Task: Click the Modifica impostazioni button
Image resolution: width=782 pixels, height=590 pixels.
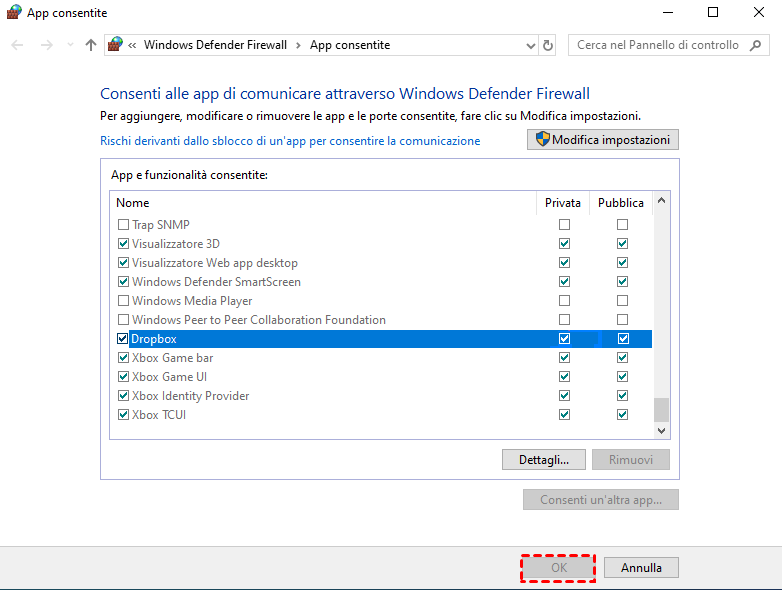Action: pos(603,140)
